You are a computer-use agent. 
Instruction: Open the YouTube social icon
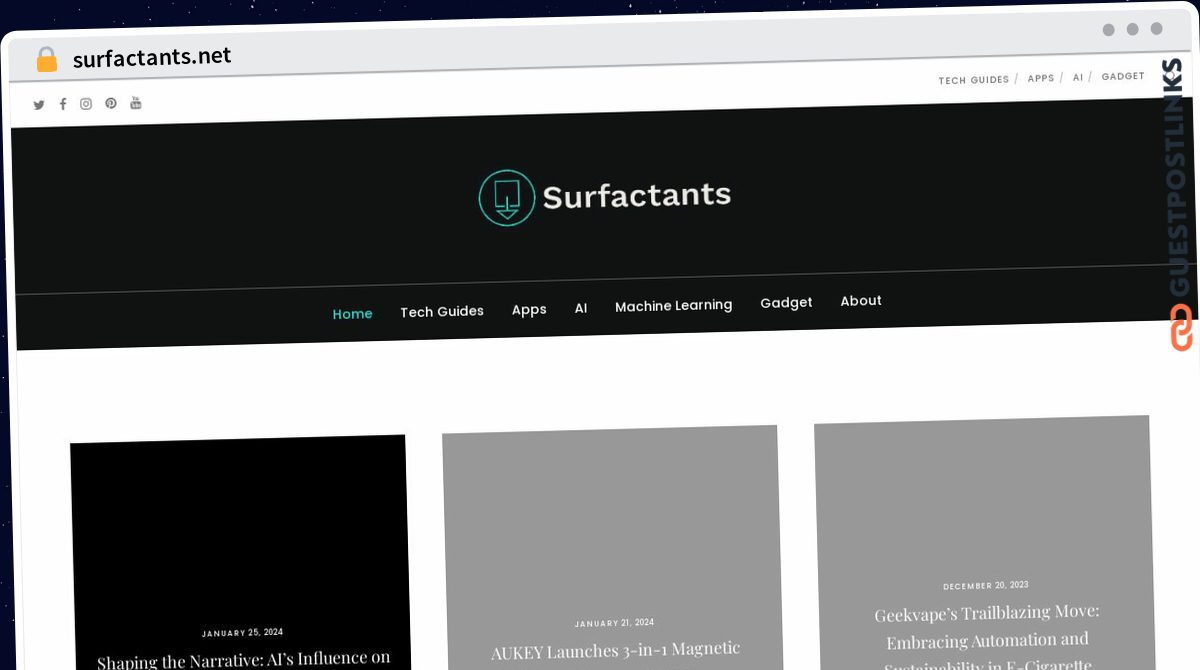point(136,103)
